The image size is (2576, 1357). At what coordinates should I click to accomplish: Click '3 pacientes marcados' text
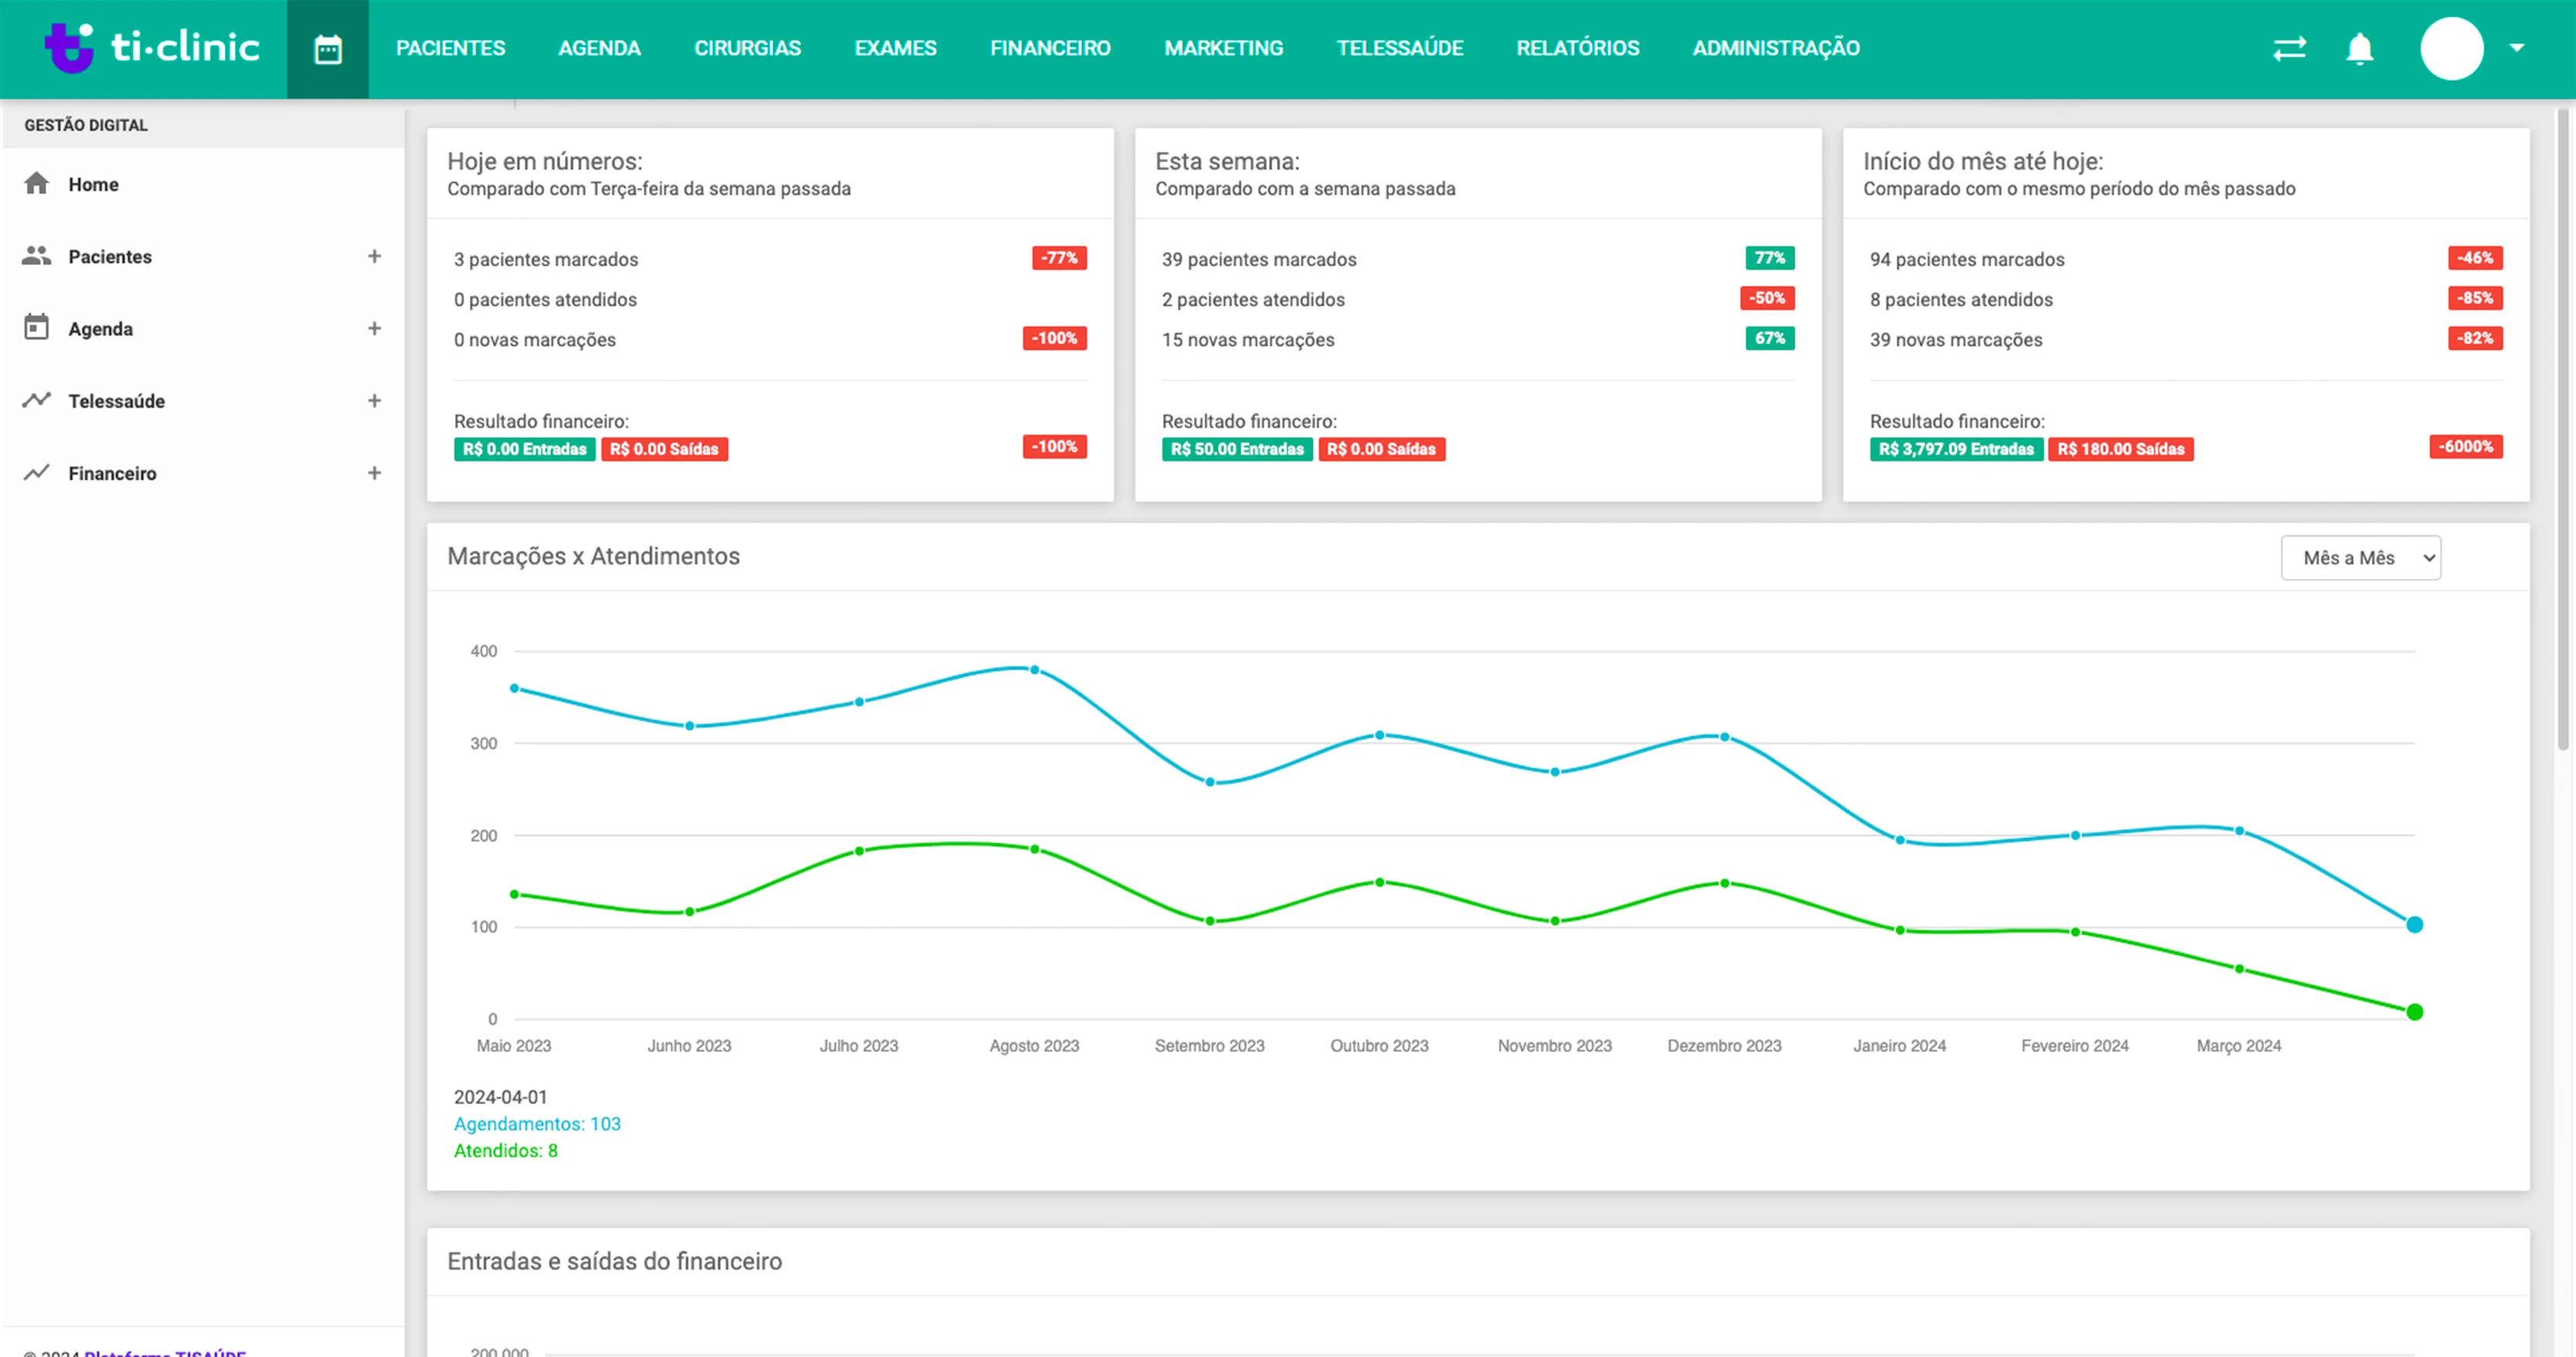pyautogui.click(x=546, y=259)
